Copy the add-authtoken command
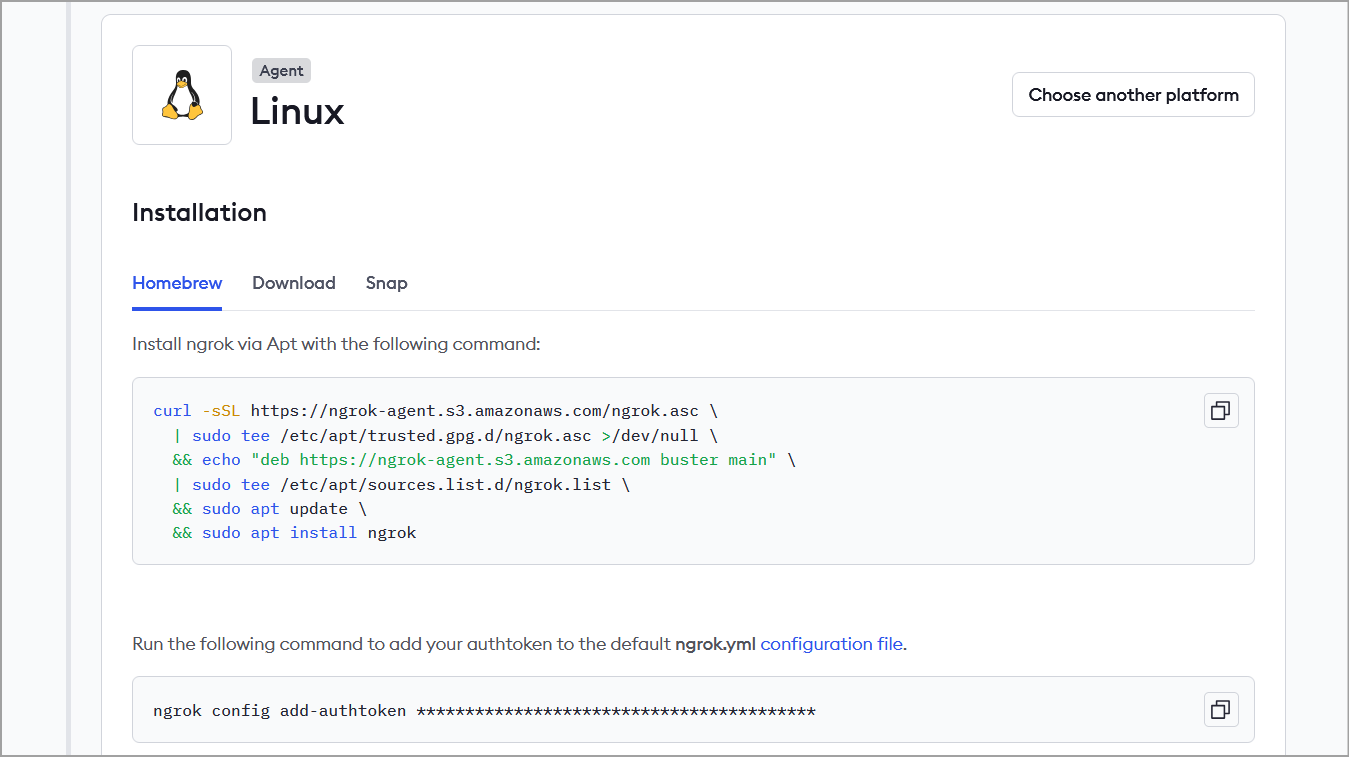The height and width of the screenshot is (757, 1349). point(1220,709)
